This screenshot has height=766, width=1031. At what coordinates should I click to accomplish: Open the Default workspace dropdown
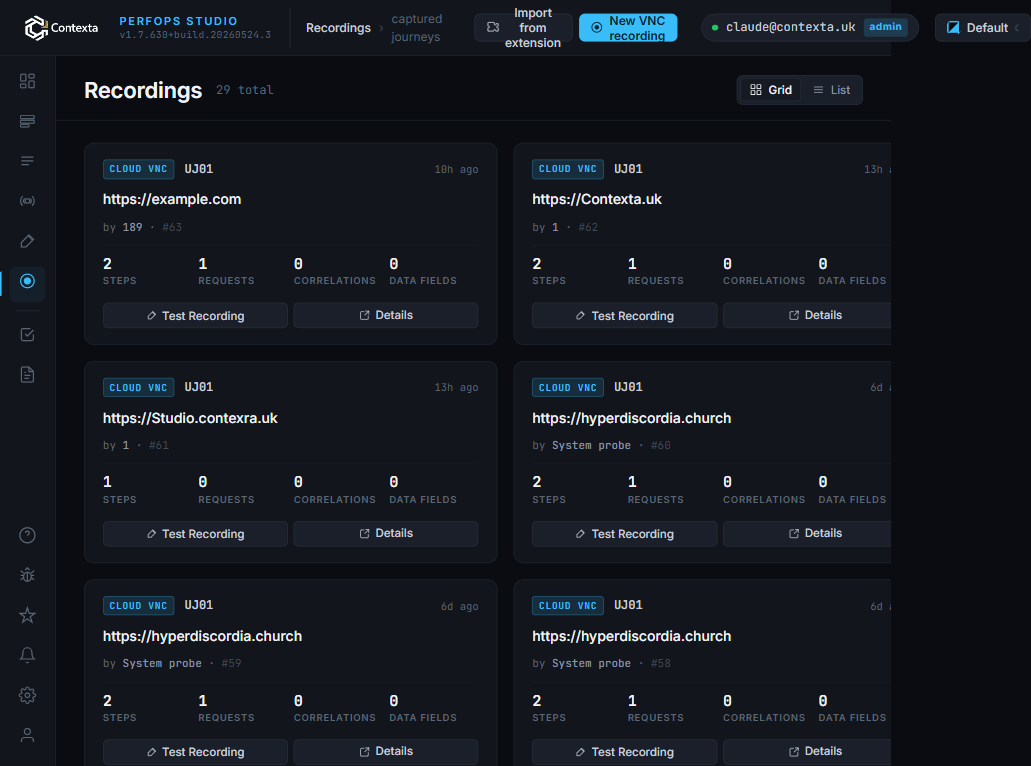point(982,28)
